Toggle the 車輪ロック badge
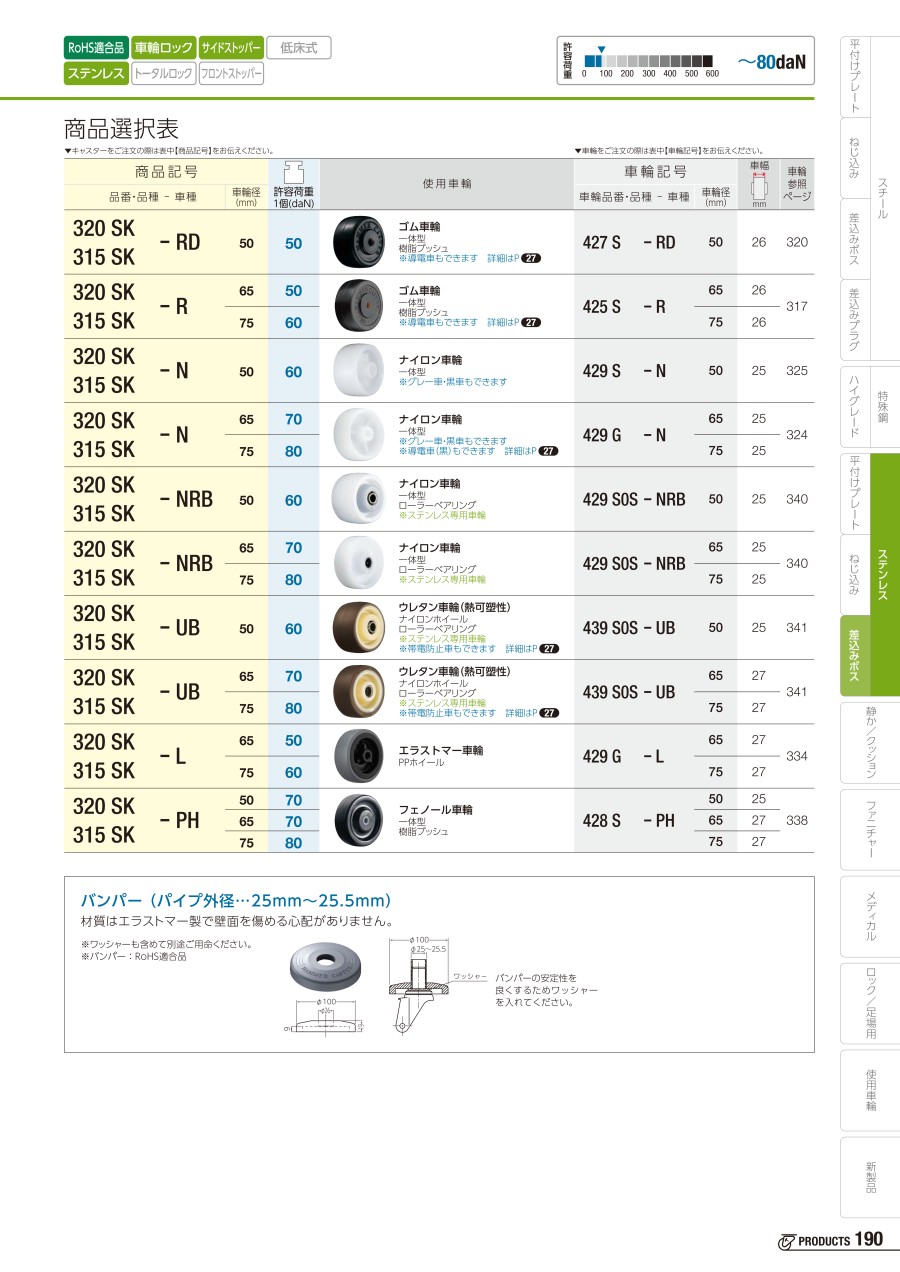The height and width of the screenshot is (1272, 900). point(163,47)
